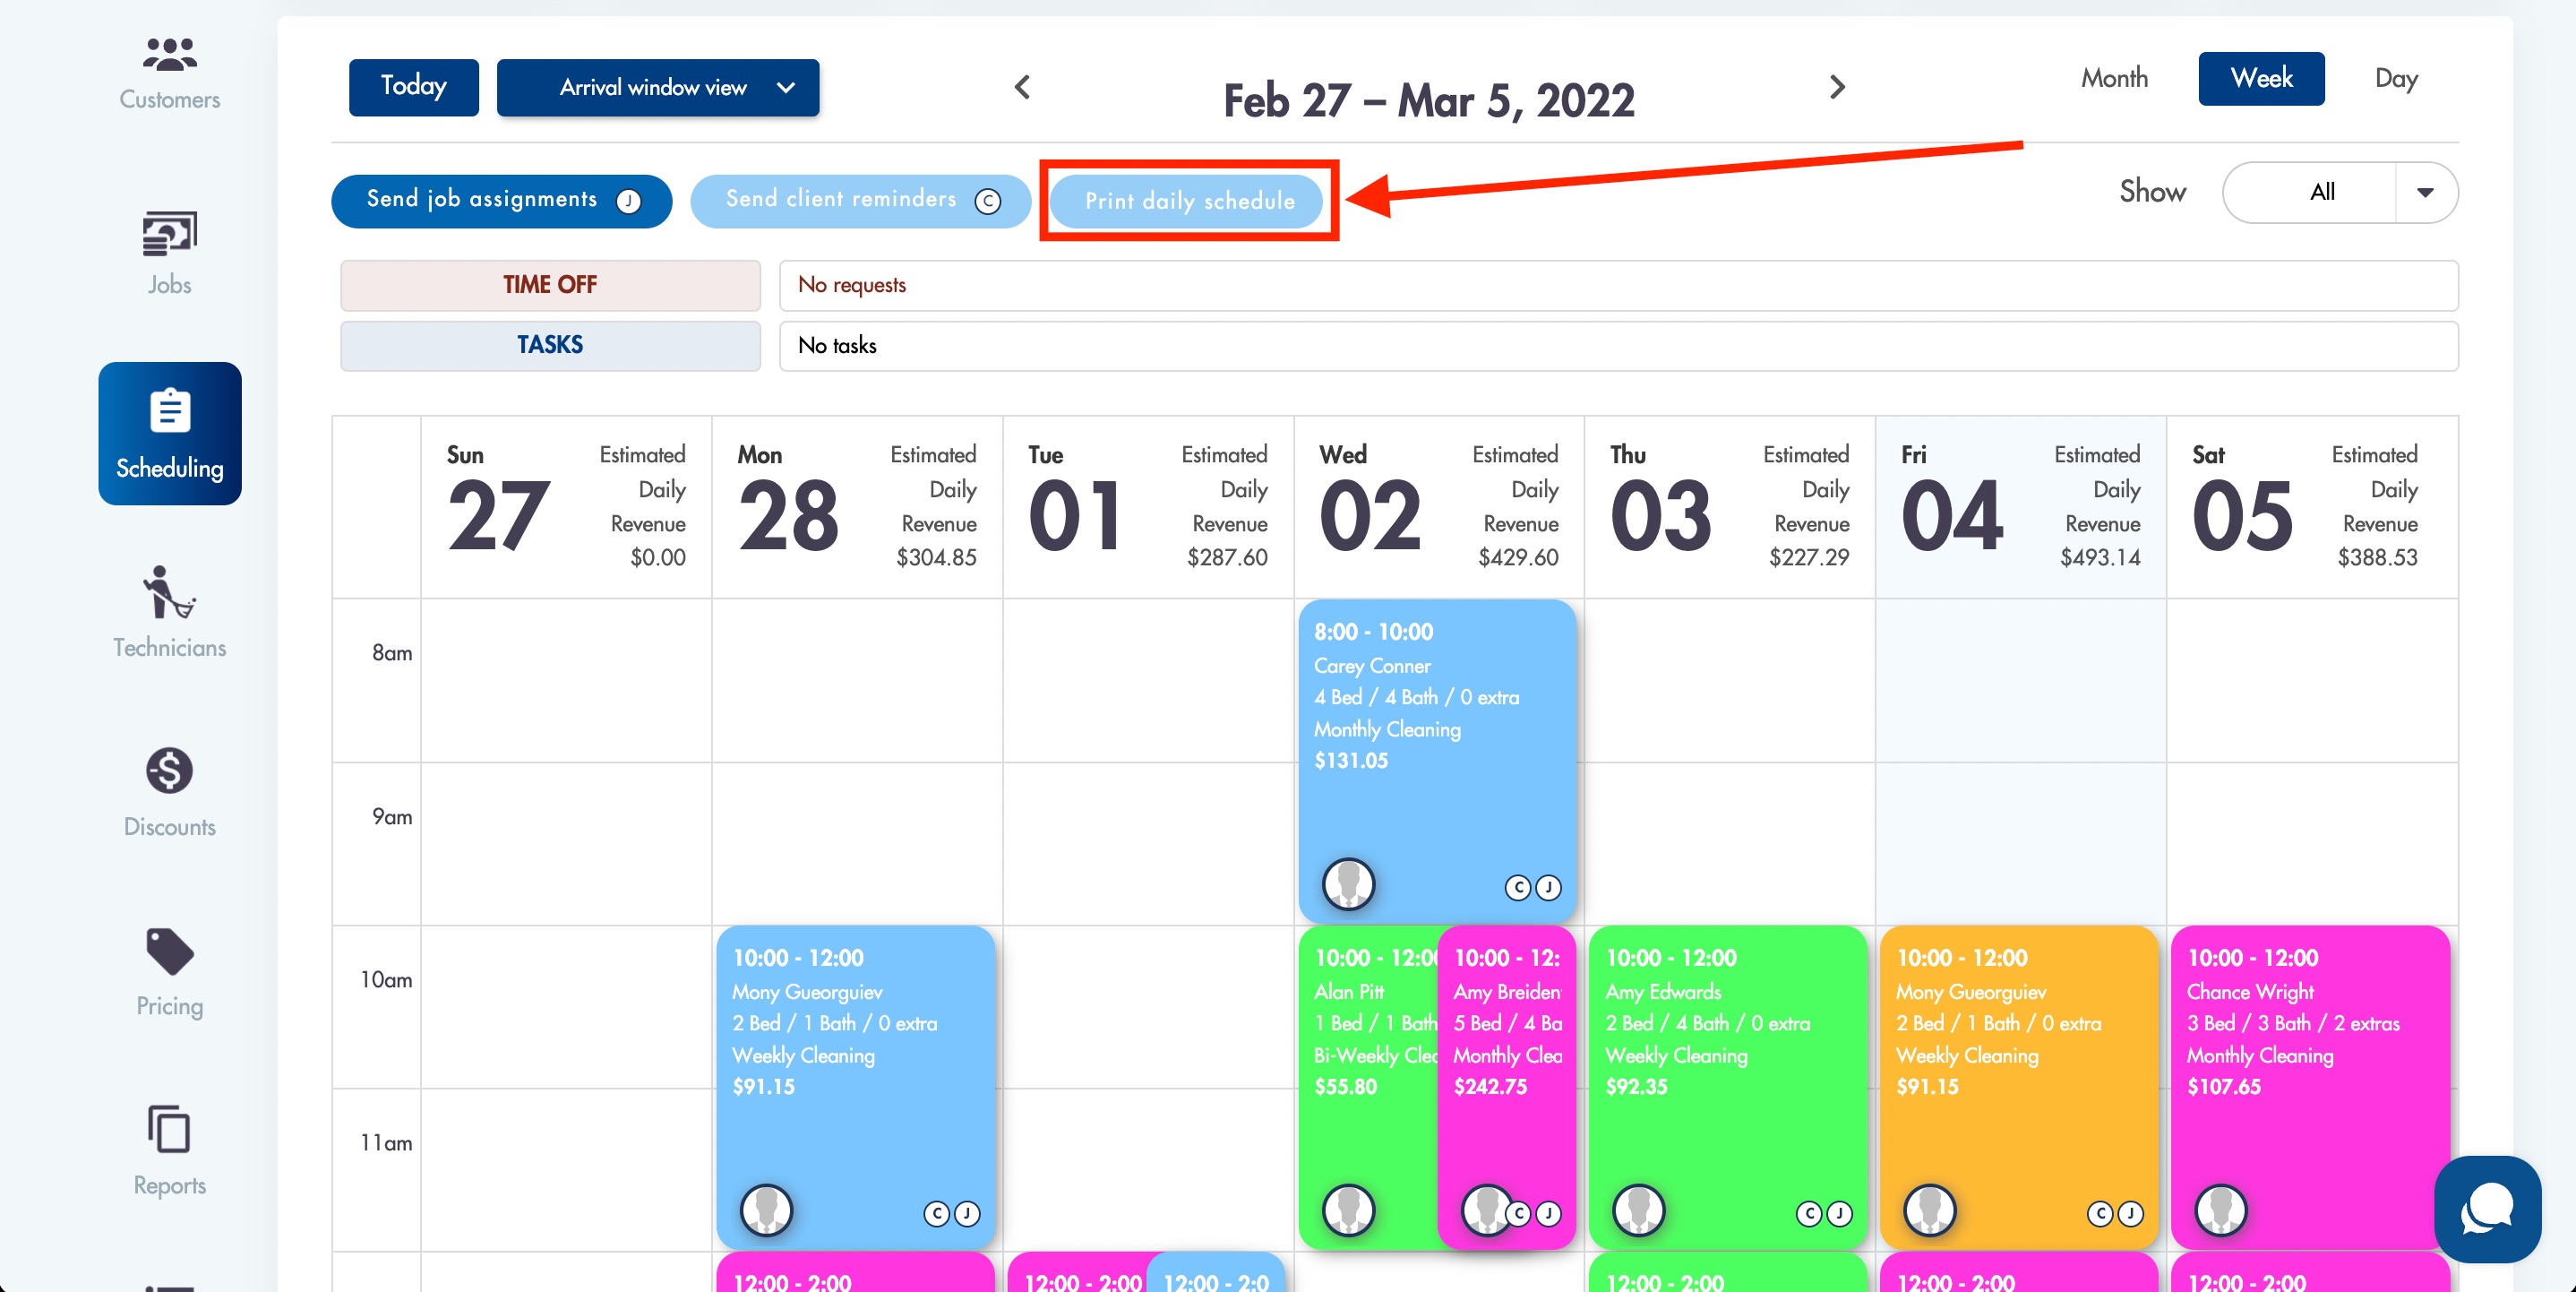2576x1292 pixels.
Task: Click the C badge on Carey Conner job
Action: (x=1517, y=887)
